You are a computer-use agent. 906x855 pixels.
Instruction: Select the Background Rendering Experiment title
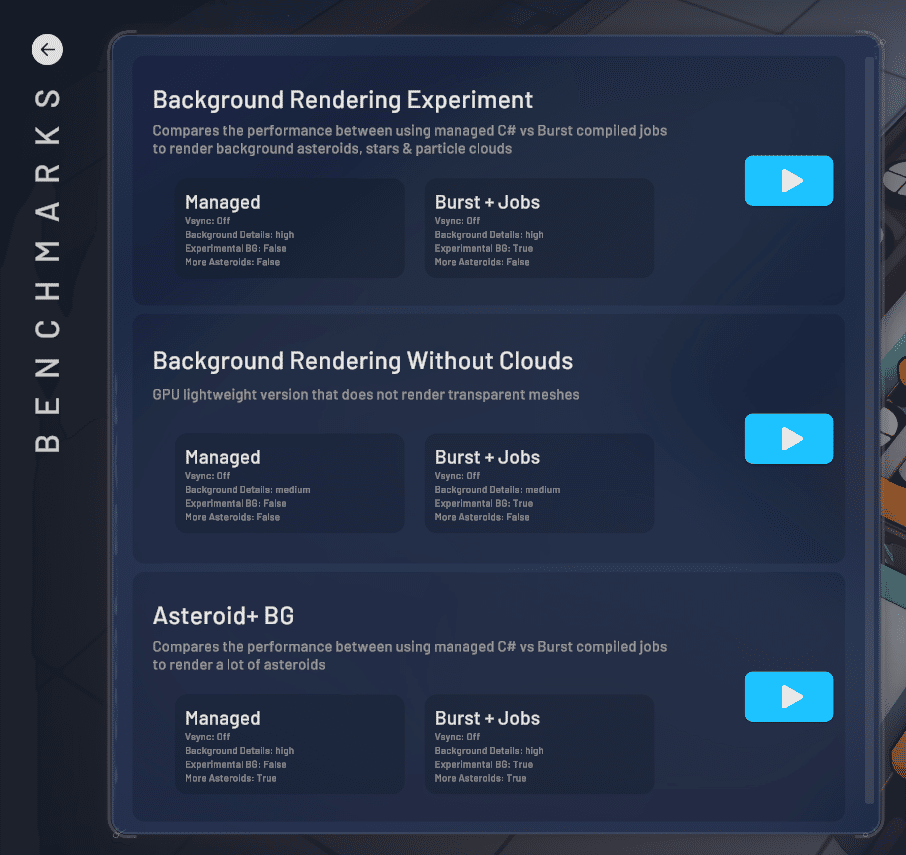(x=342, y=100)
